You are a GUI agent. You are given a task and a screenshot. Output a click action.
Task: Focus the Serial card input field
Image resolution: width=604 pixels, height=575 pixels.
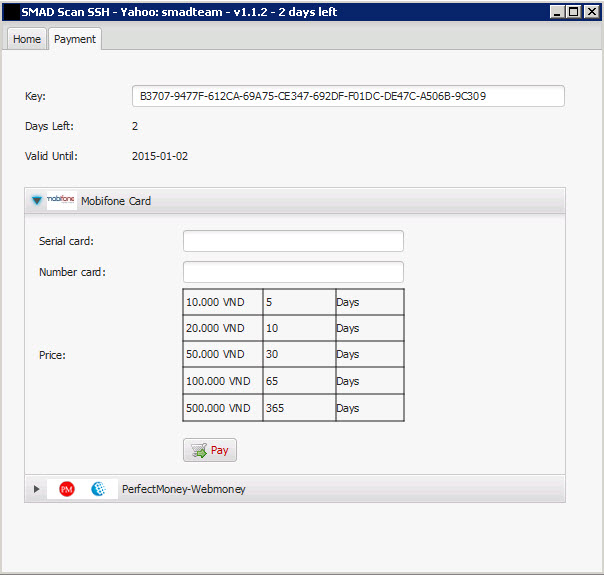(293, 241)
